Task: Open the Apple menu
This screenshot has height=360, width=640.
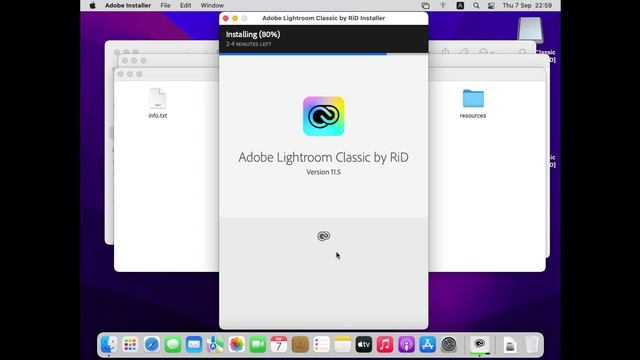Action: tap(93, 5)
